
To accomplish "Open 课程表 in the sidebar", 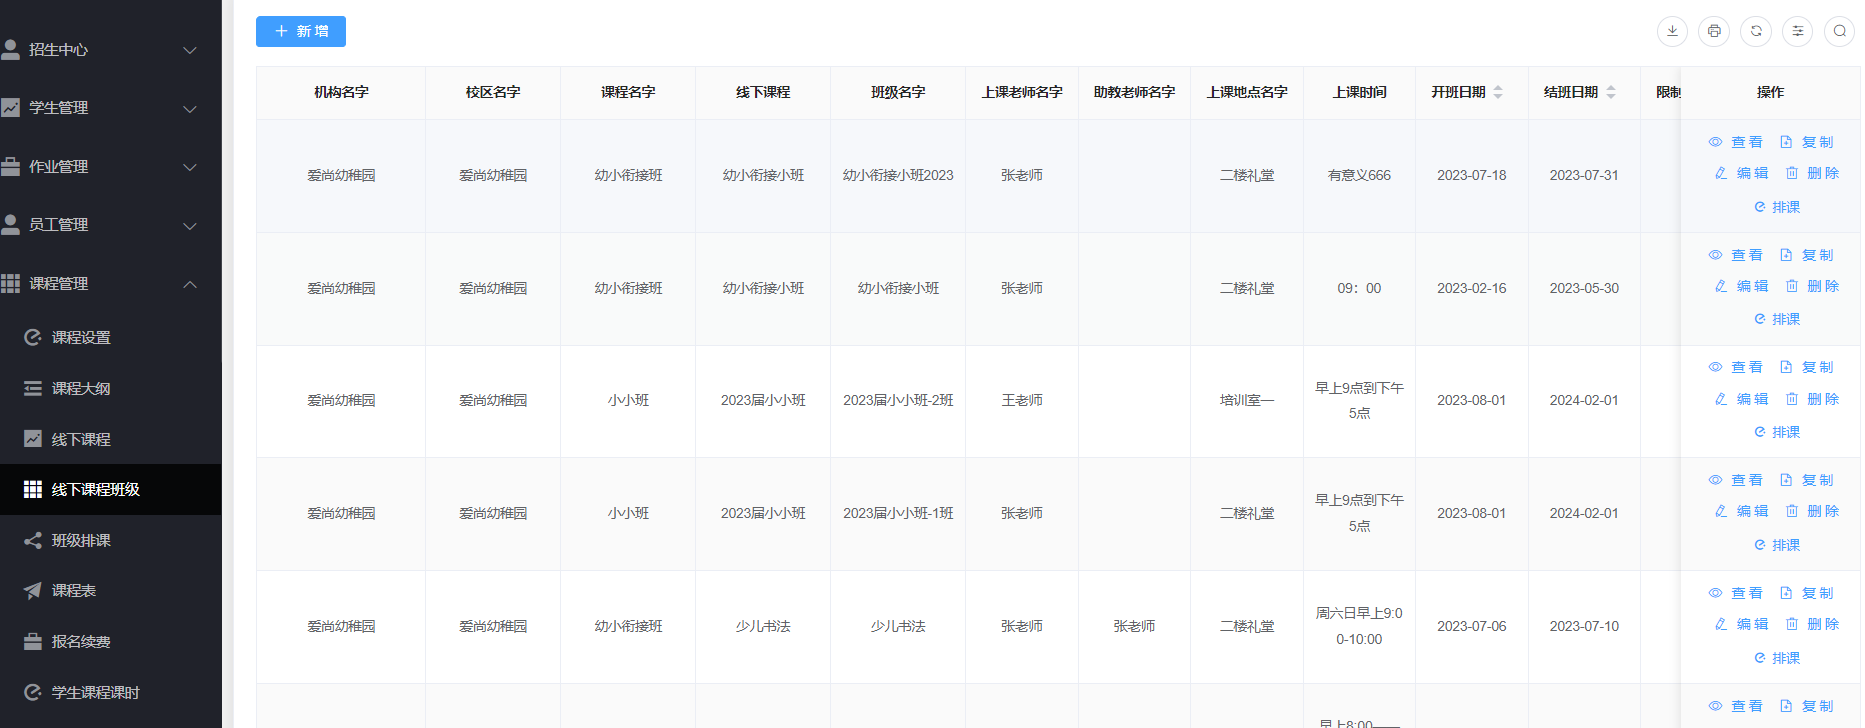I will (111, 591).
